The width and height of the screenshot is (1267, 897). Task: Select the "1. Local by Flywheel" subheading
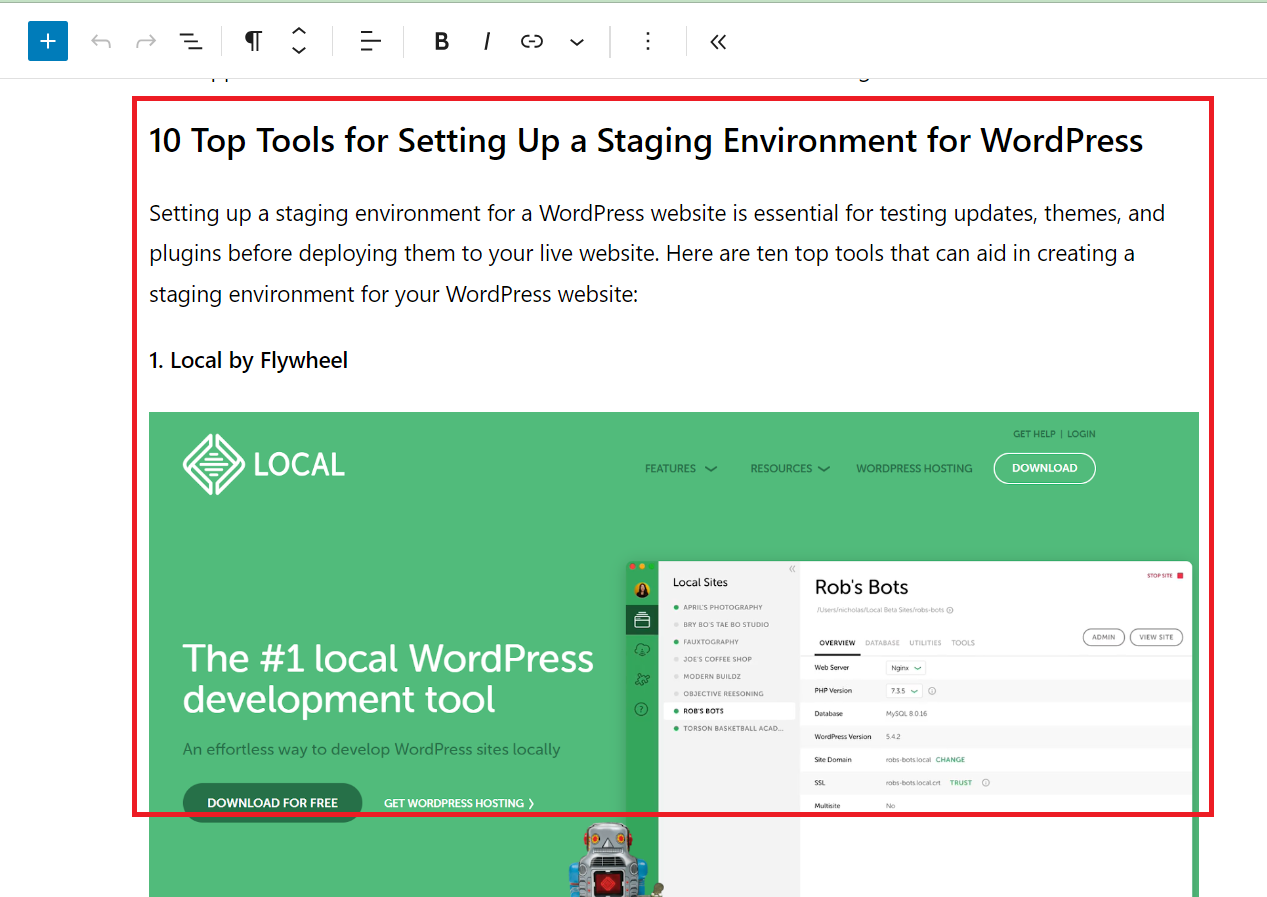click(249, 360)
